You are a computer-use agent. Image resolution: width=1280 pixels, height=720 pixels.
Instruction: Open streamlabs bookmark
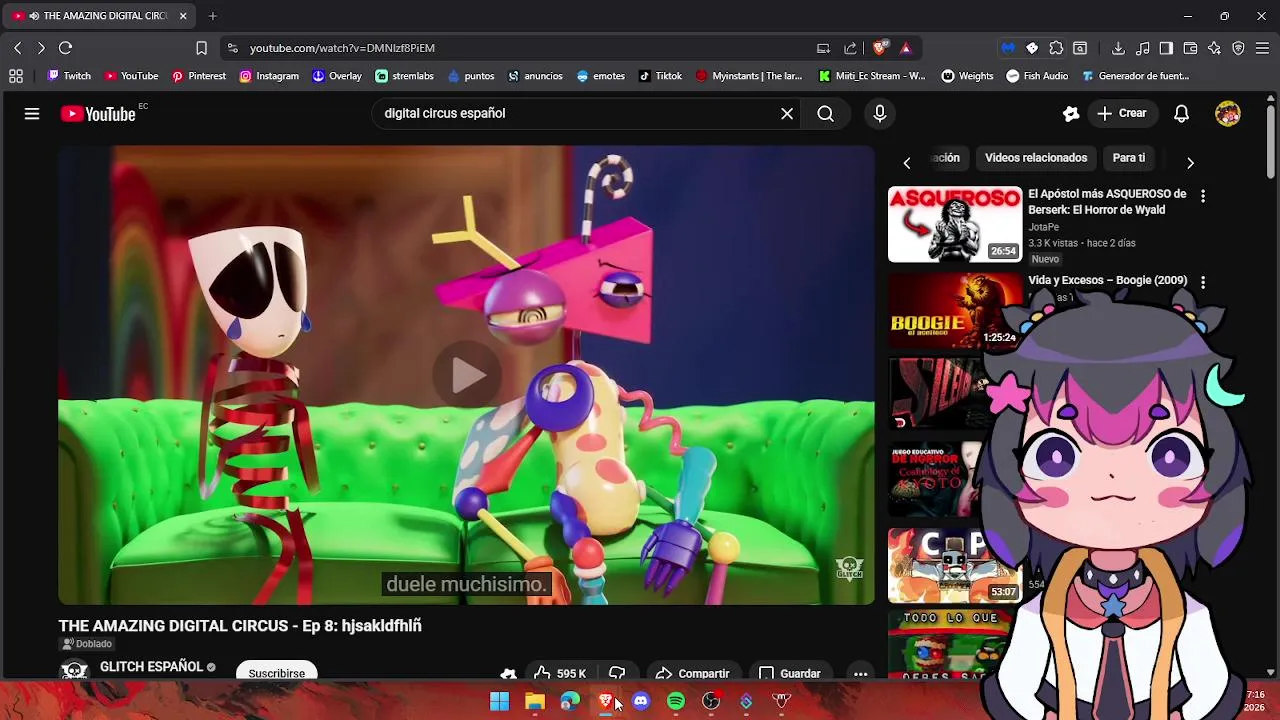[x=404, y=76]
